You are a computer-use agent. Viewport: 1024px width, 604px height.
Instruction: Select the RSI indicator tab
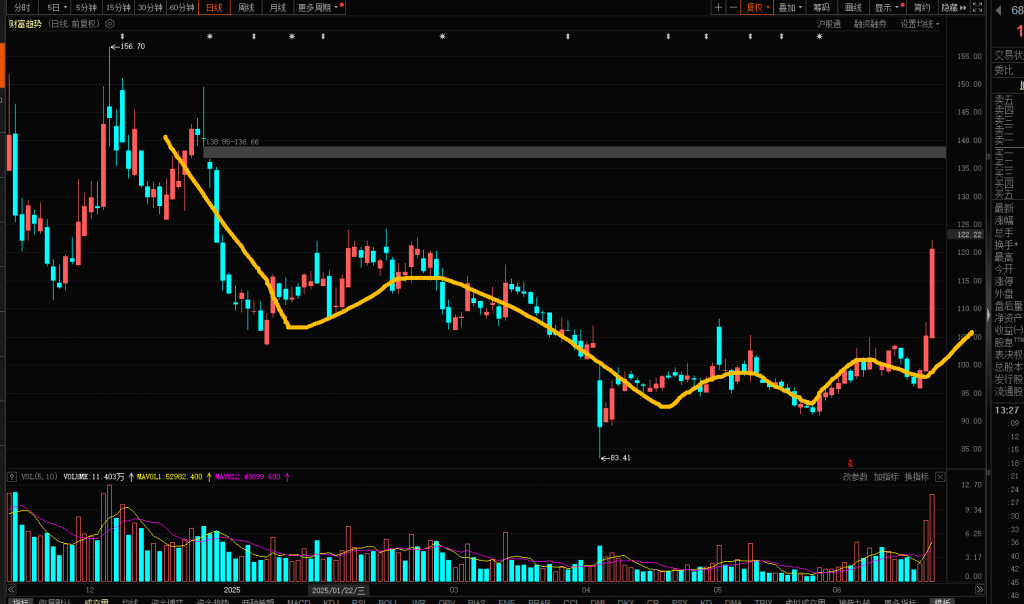(359, 601)
